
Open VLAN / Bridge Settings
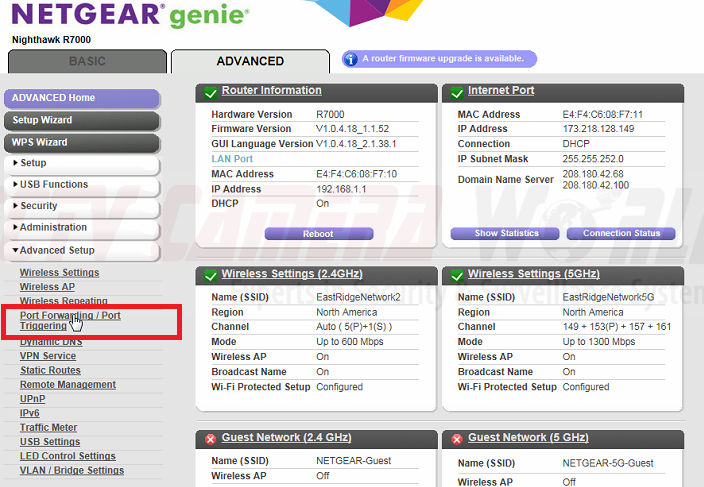[x=72, y=470]
